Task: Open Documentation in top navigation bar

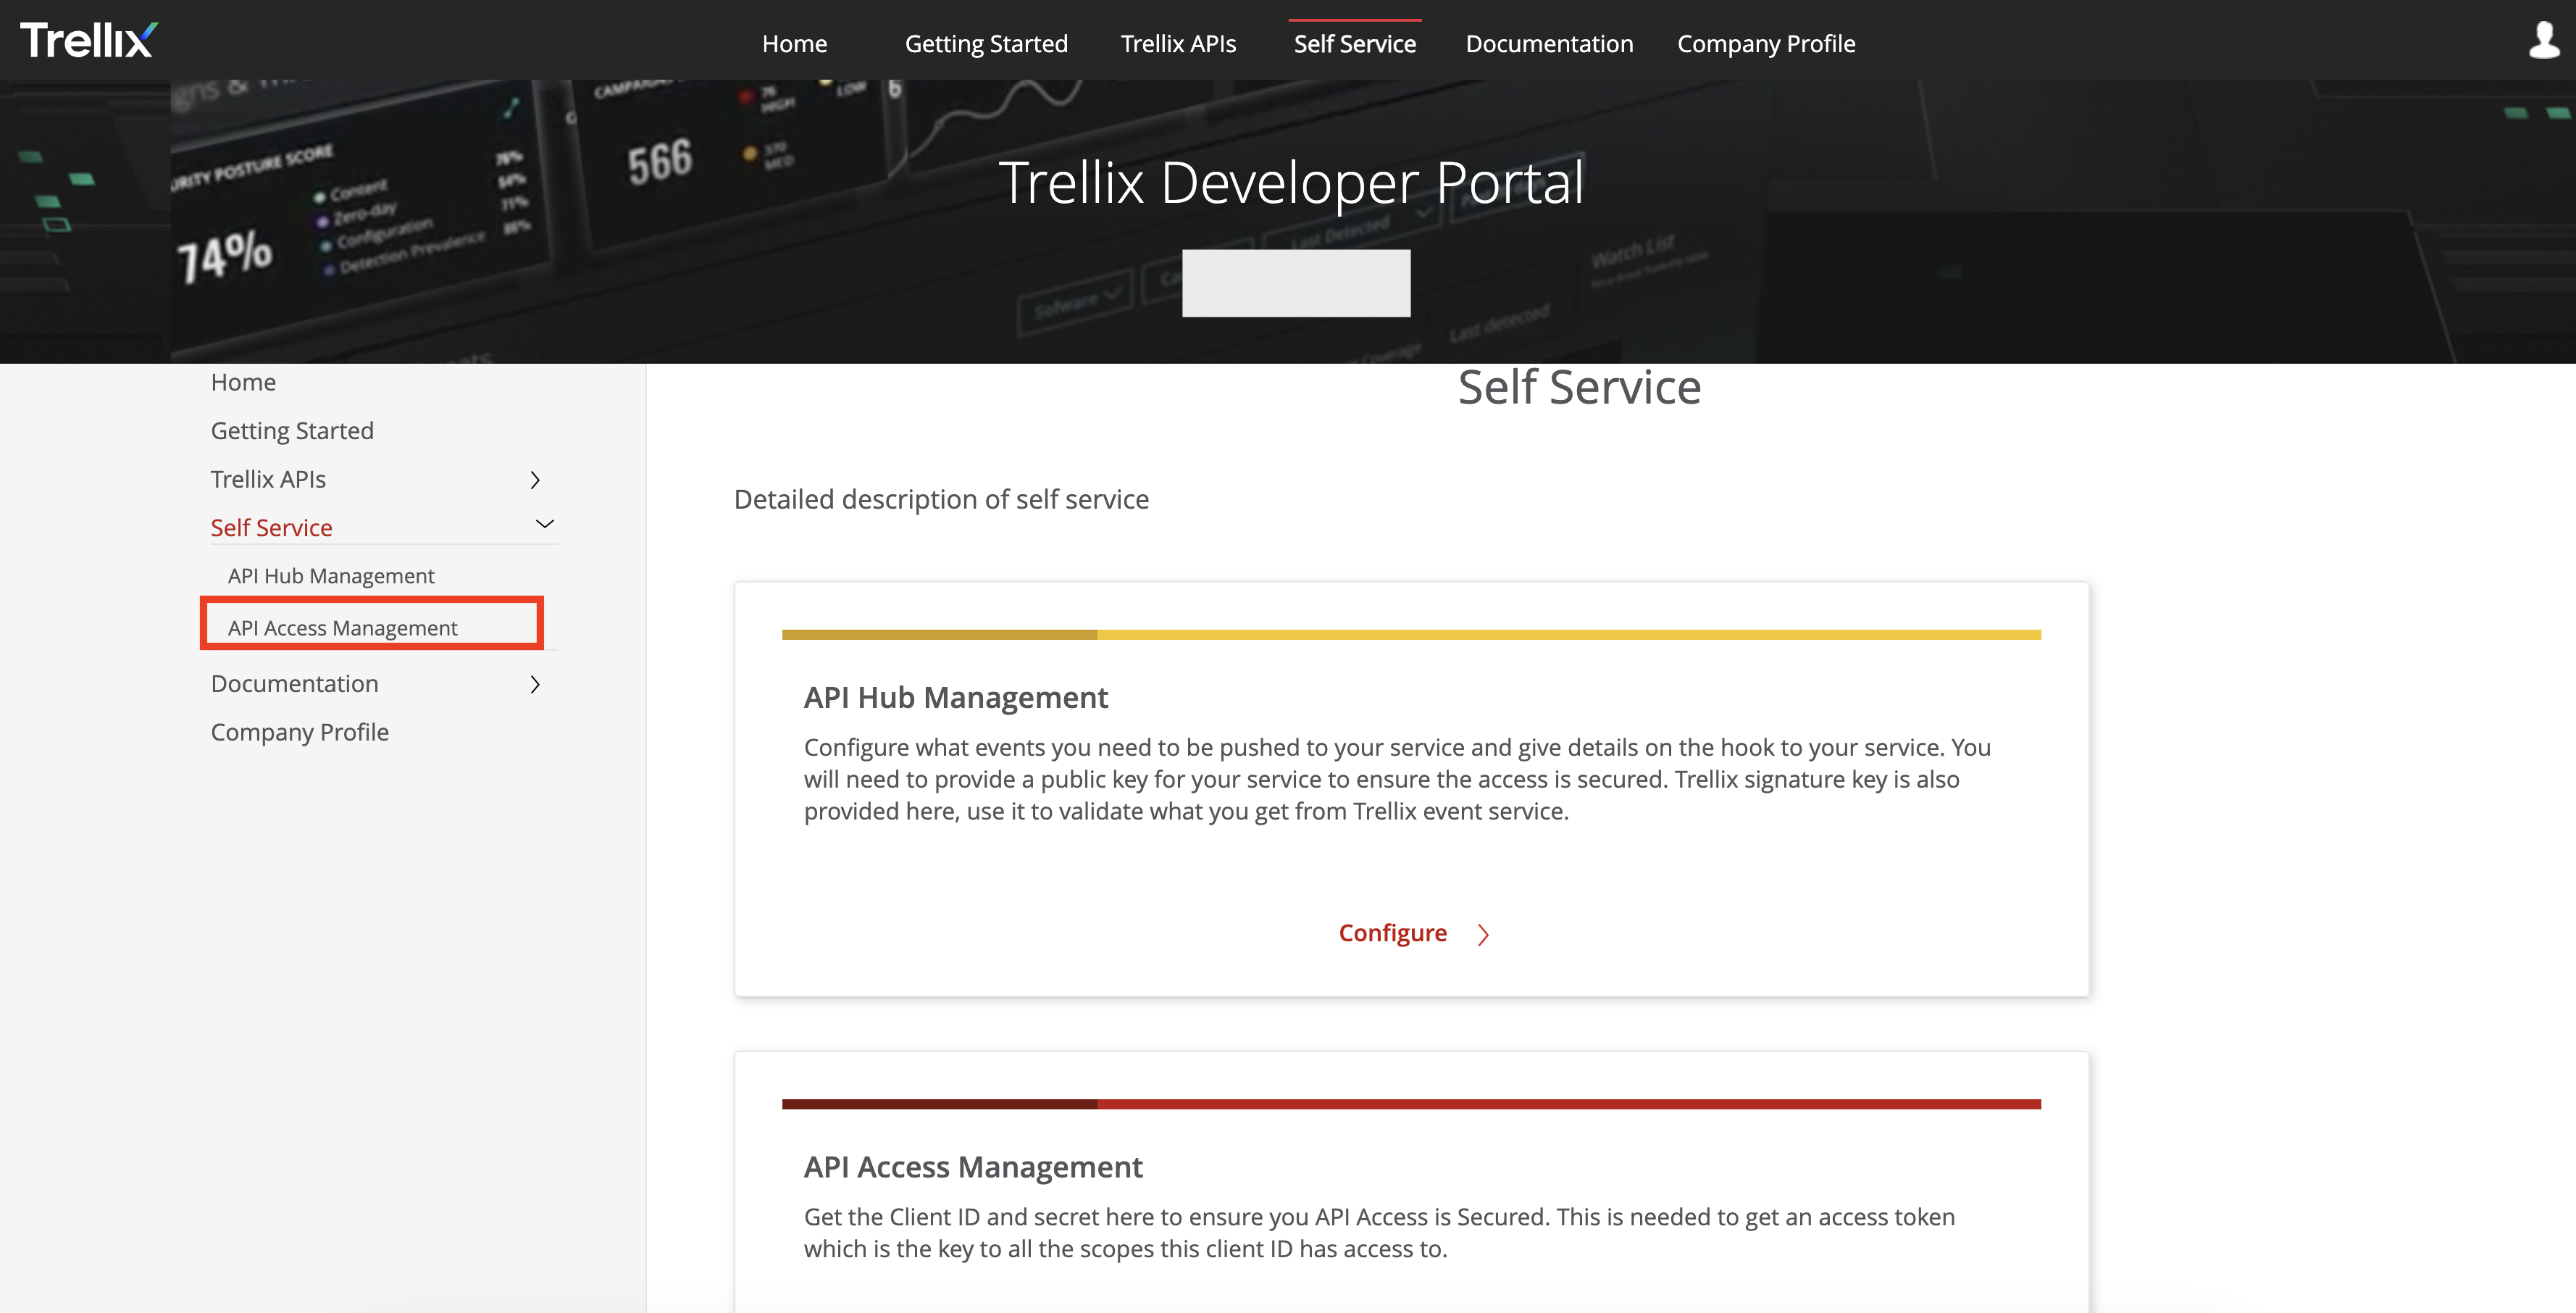Action: [x=1548, y=44]
